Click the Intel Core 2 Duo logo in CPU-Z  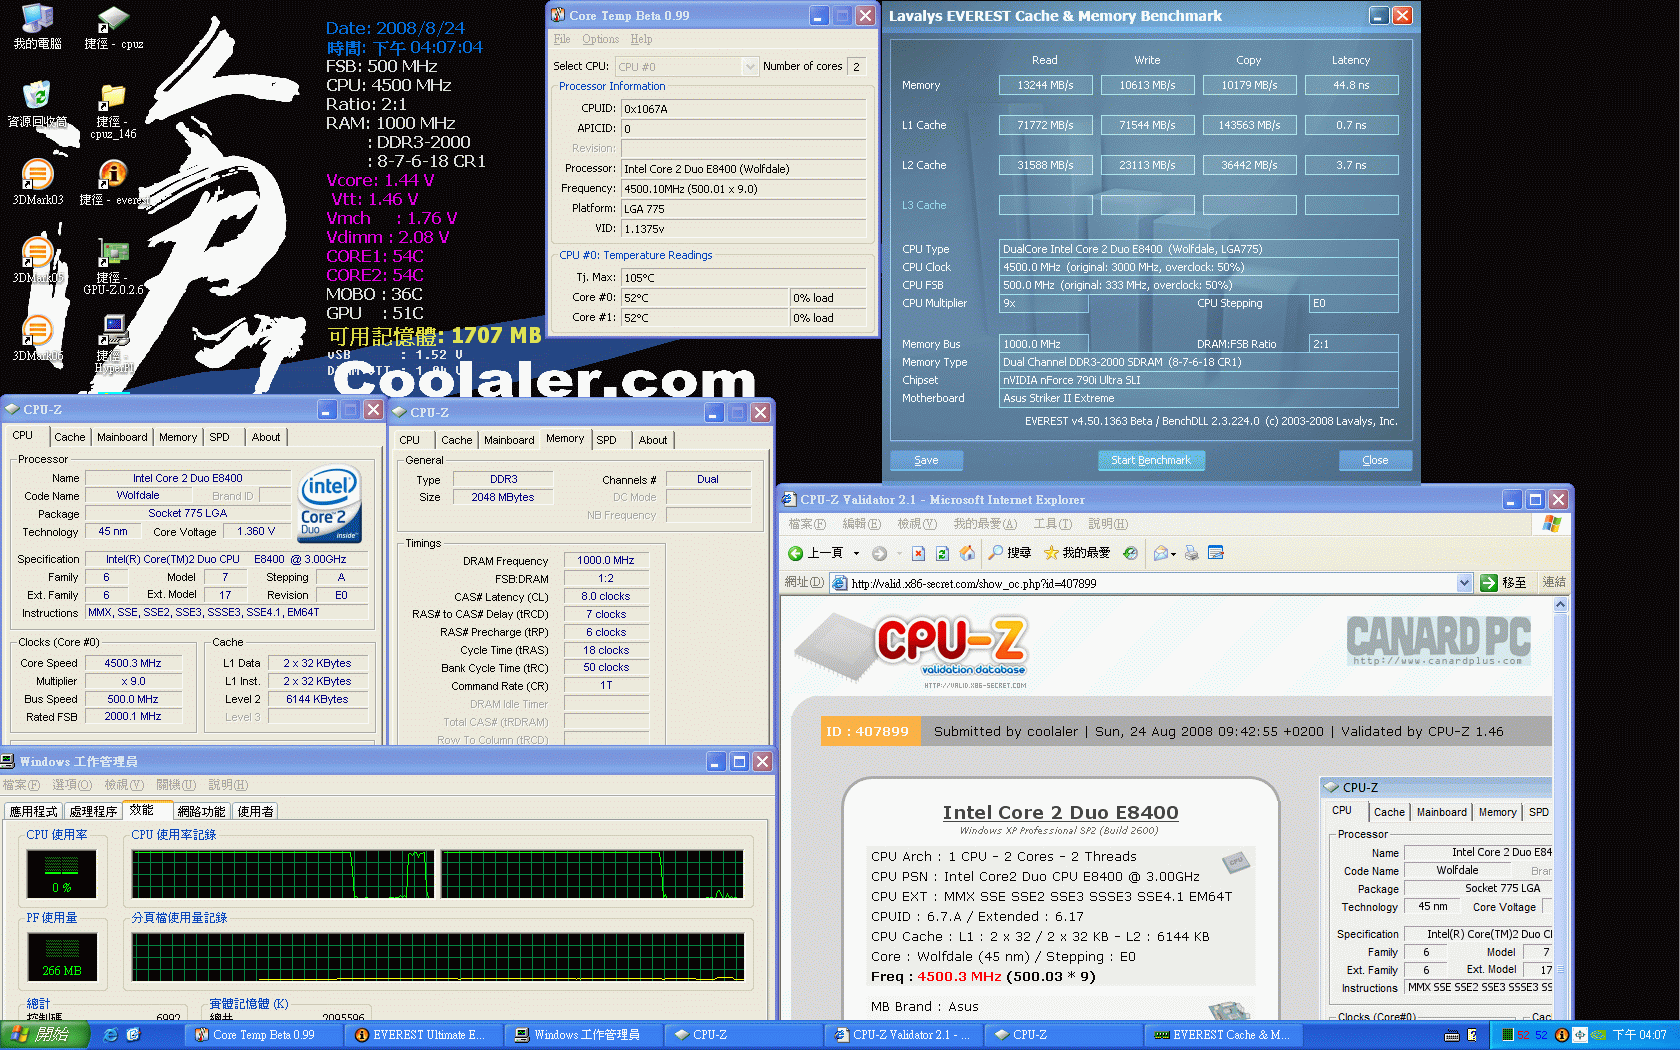(x=330, y=505)
